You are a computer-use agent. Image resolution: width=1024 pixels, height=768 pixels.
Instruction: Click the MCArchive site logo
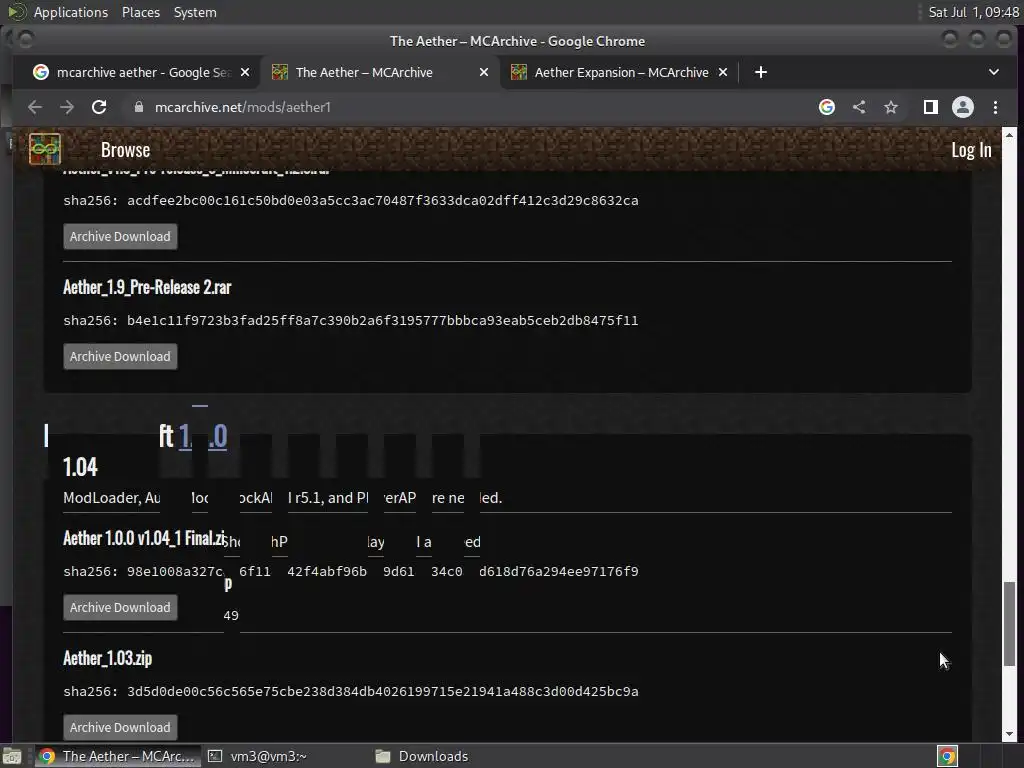pos(44,150)
